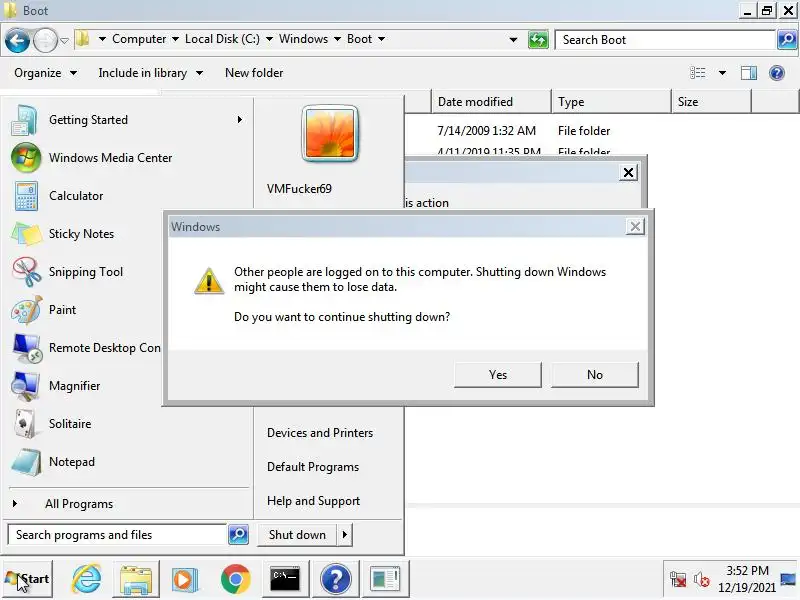Open Notepad from Start menu
This screenshot has width=800, height=600.
pos(128,462)
